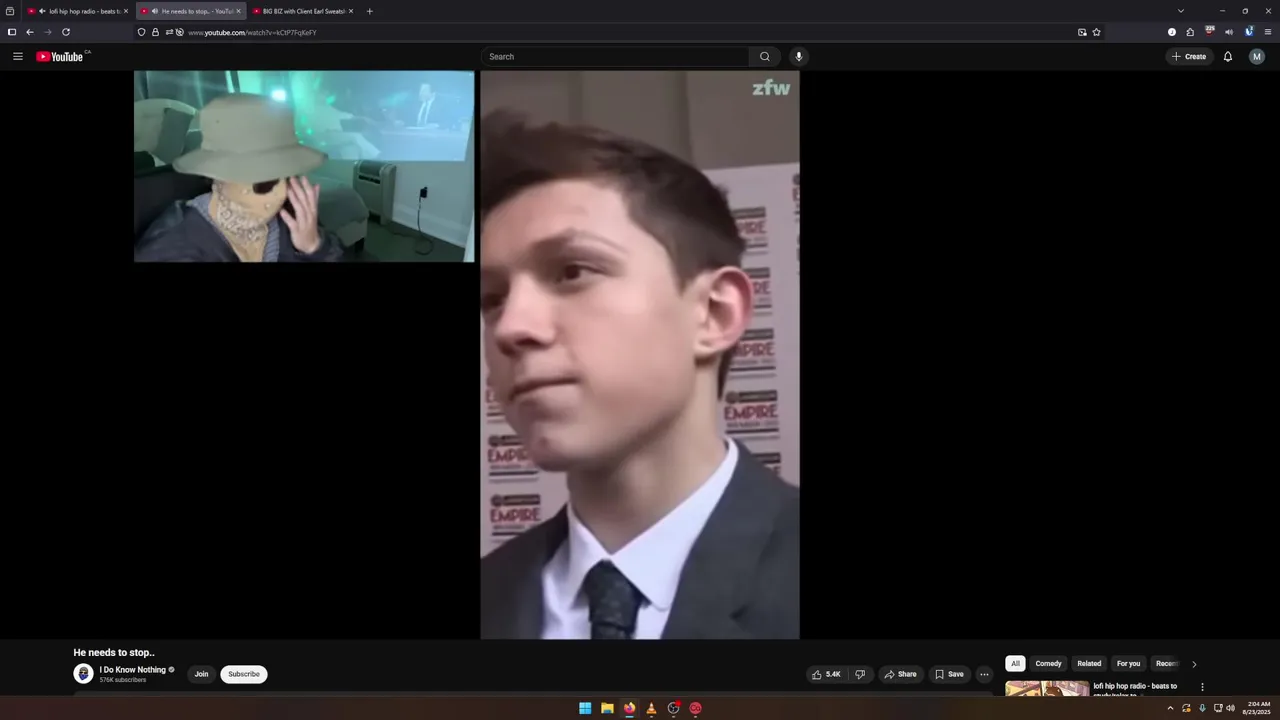The height and width of the screenshot is (720, 1280).
Task: Open the browser sidebar panel button
Action: (x=11, y=32)
